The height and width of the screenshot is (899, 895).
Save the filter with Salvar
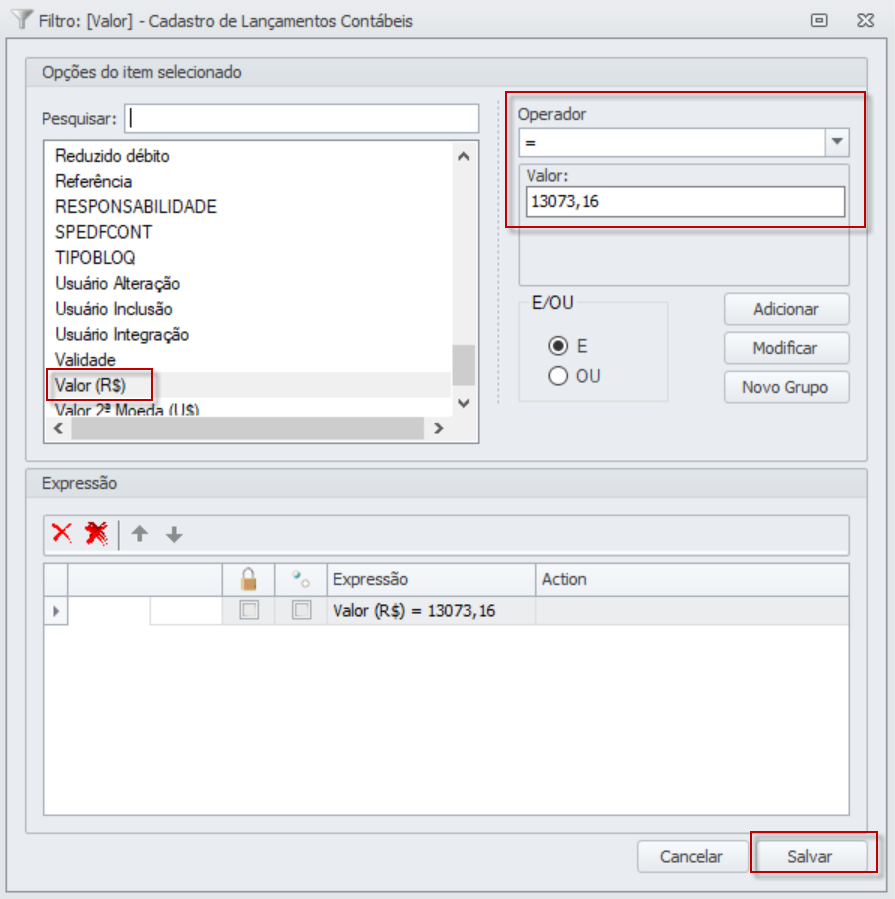coord(810,856)
